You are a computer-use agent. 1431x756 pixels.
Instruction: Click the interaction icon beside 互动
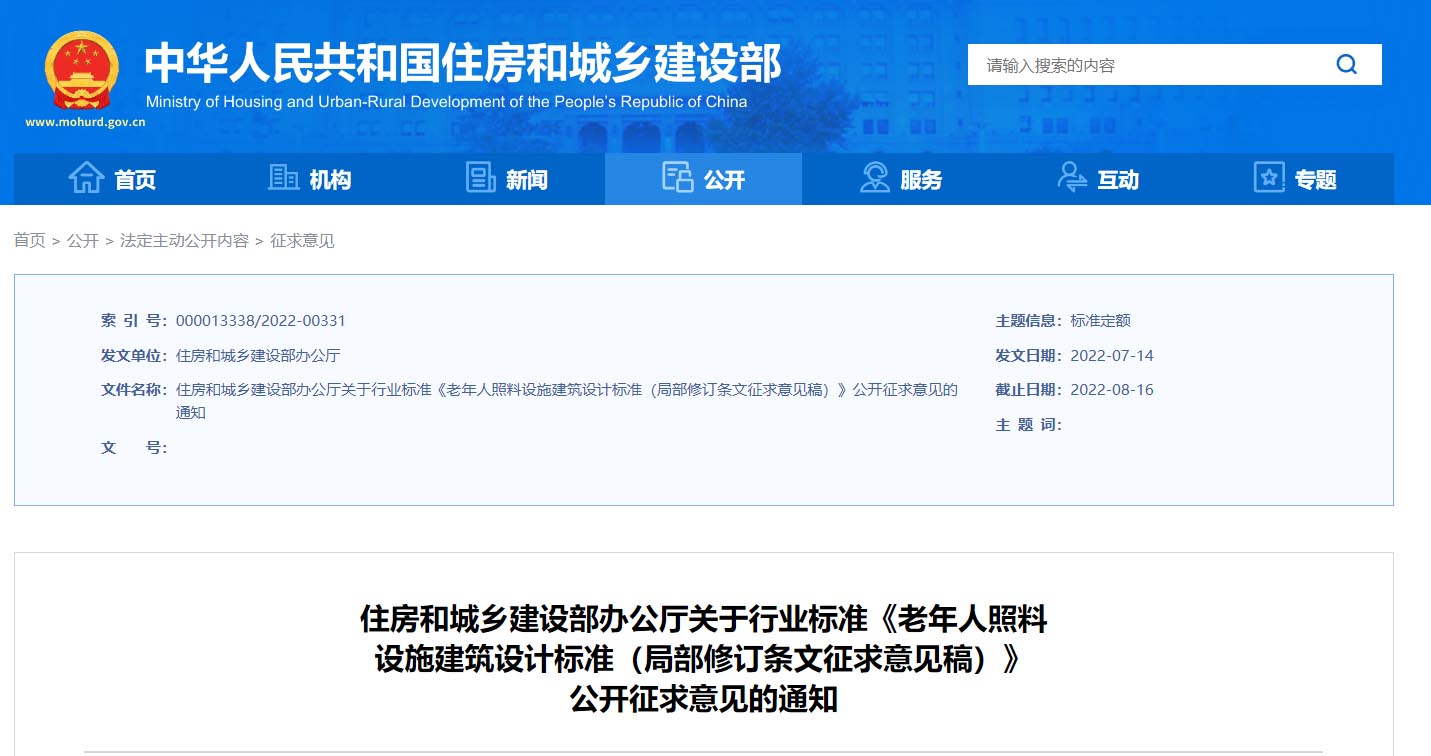pyautogui.click(x=1072, y=178)
